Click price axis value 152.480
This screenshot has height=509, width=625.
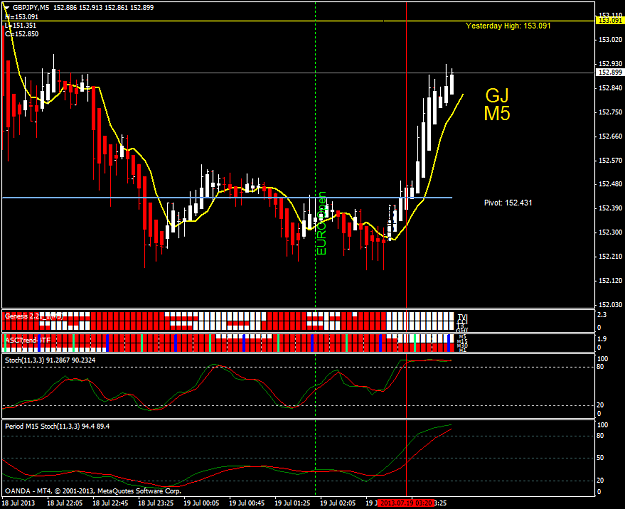coord(610,184)
